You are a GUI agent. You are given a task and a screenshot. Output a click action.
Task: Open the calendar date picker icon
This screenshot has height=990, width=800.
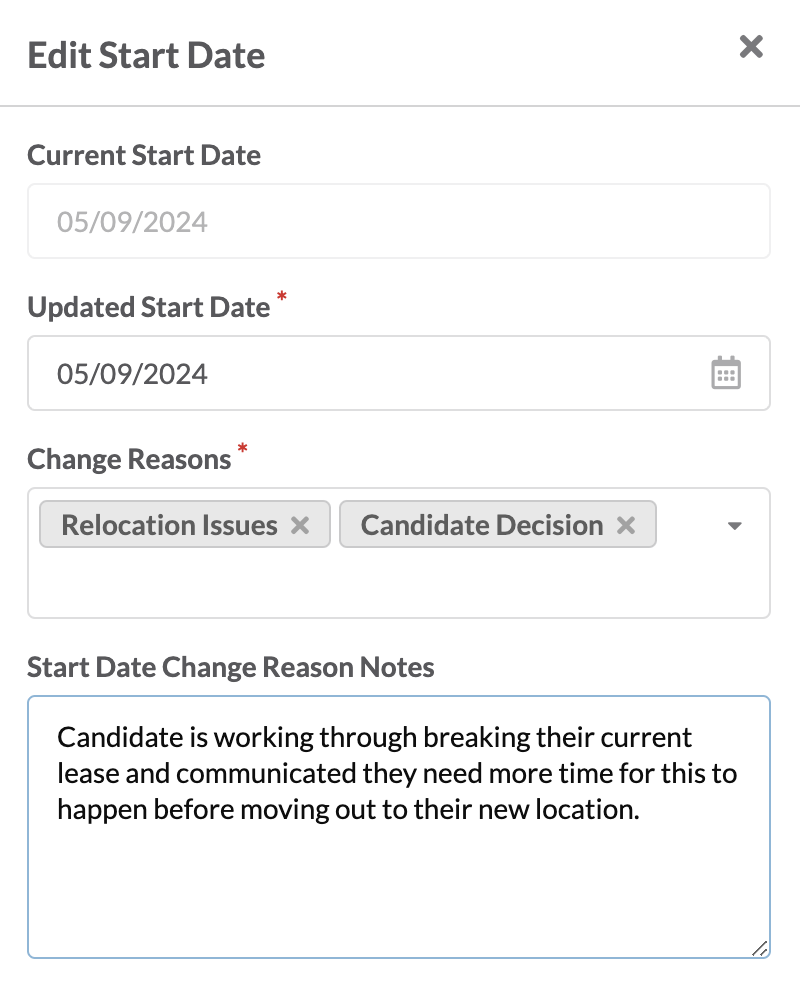726,373
